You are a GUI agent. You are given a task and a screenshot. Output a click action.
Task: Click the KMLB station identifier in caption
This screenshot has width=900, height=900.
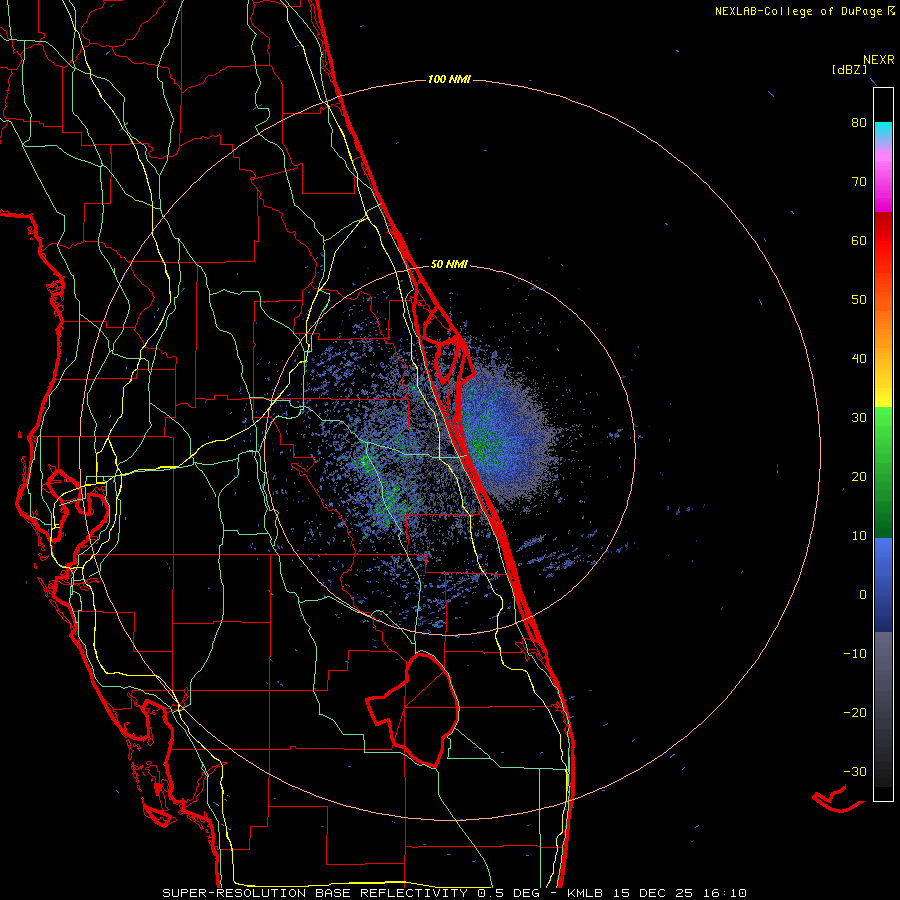tap(586, 893)
